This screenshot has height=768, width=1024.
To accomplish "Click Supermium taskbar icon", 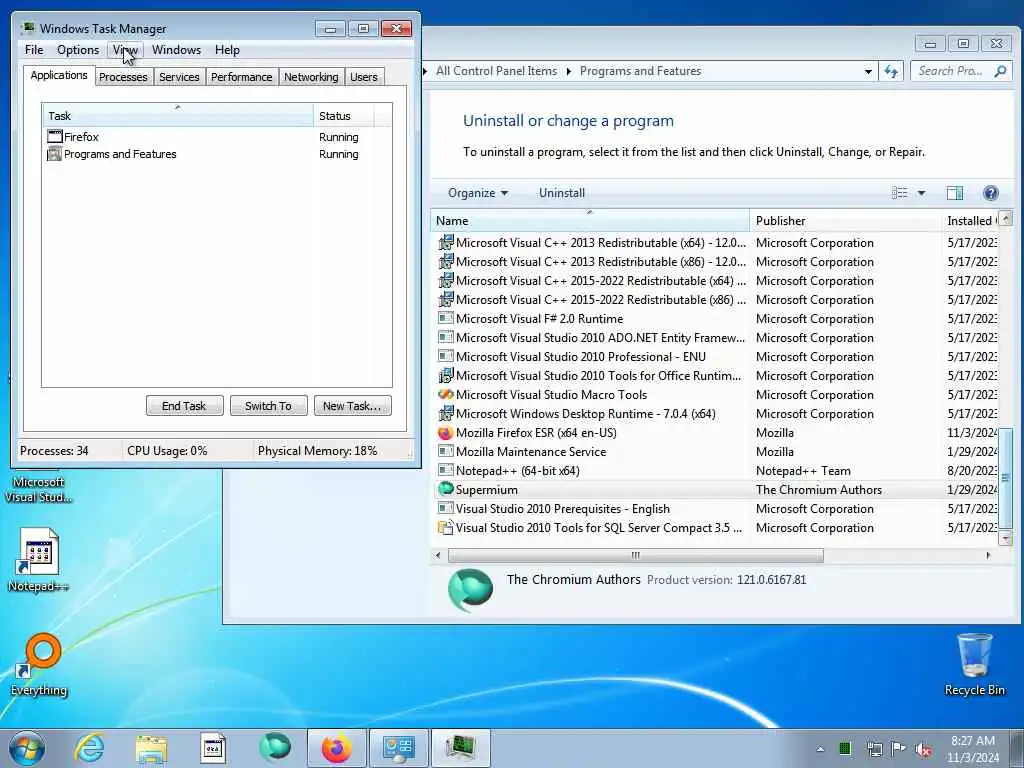I will coord(275,748).
